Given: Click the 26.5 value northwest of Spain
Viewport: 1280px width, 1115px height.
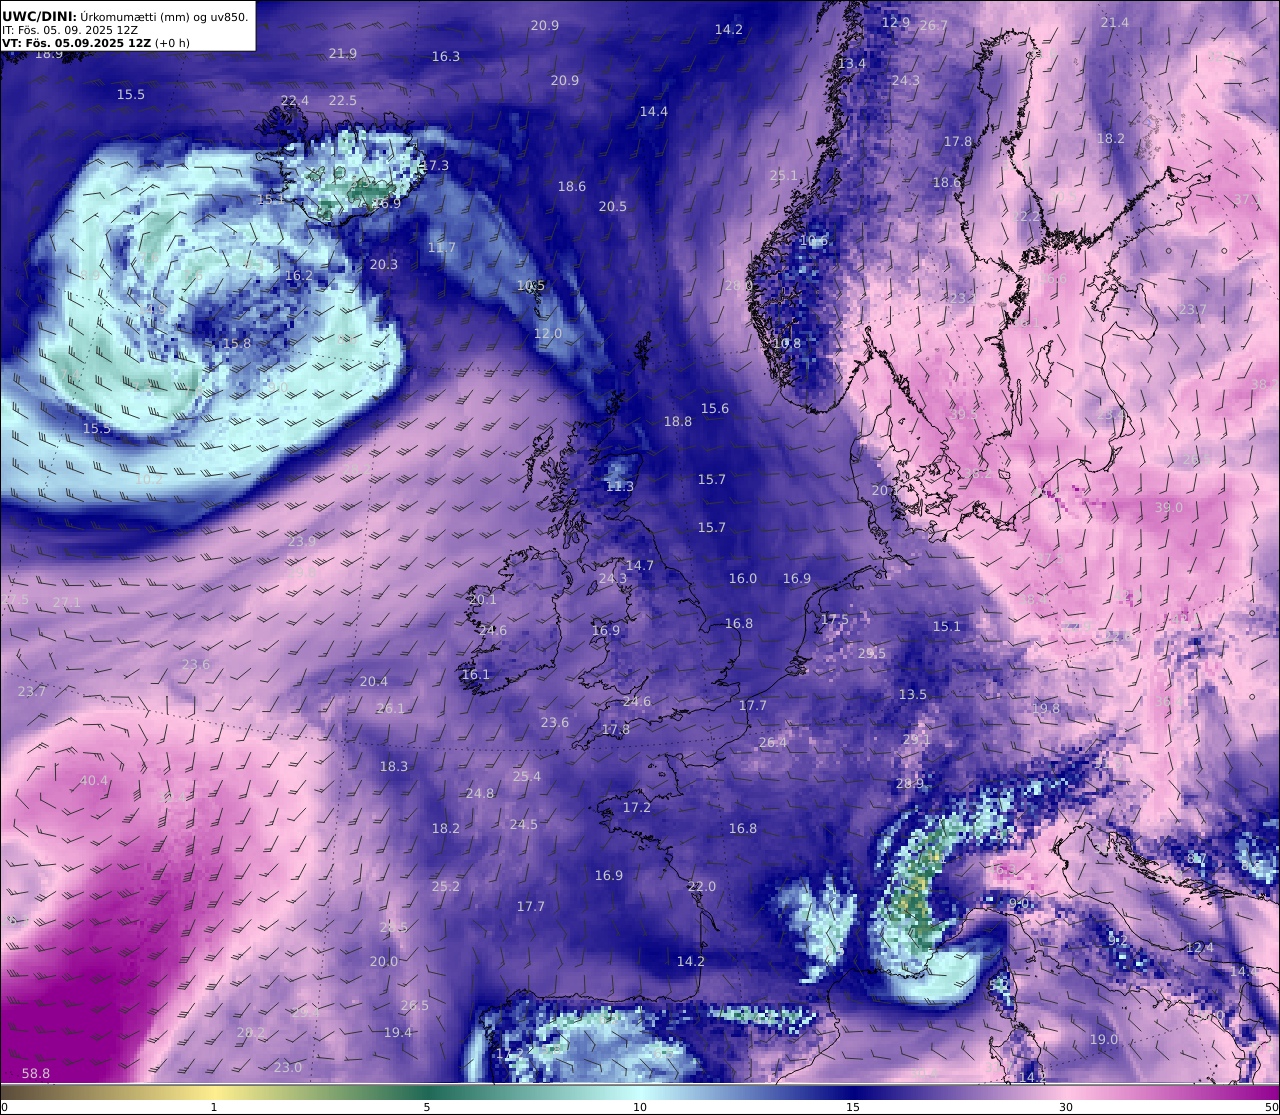Looking at the screenshot, I should tap(415, 1005).
